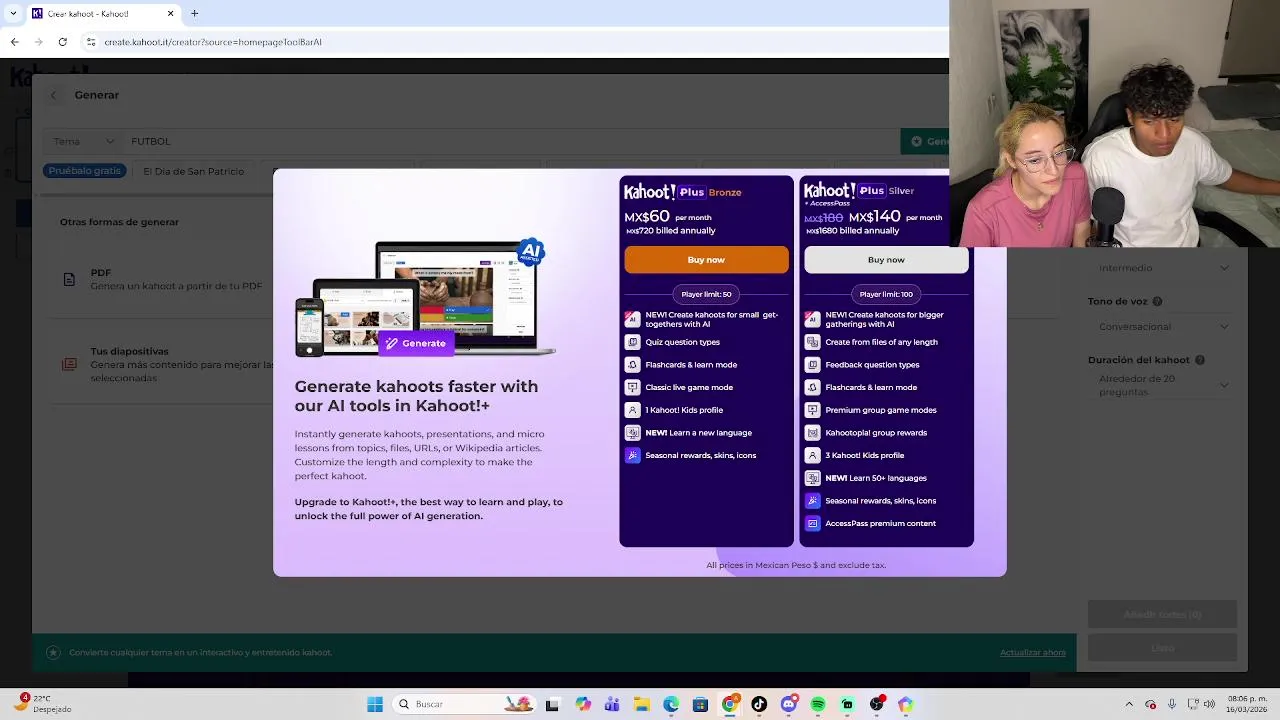Expand the 'Intermedio' difficulty dropdown
1280x720 pixels.
click(1163, 268)
